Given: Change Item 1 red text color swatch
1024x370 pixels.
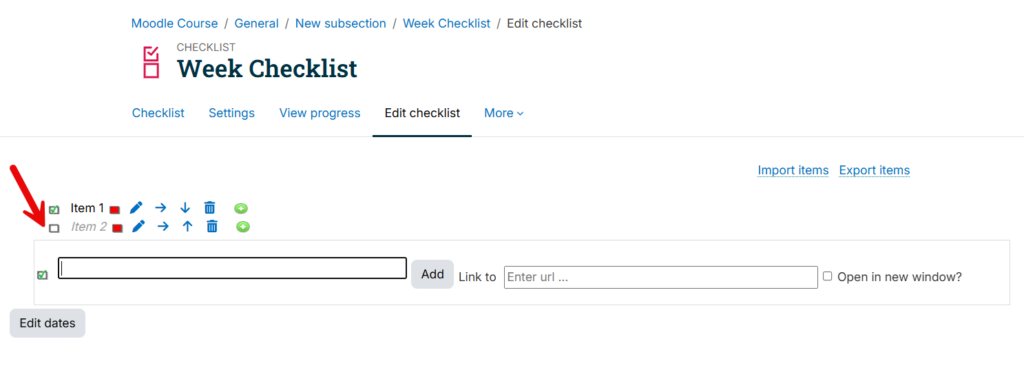Looking at the screenshot, I should coord(115,209).
